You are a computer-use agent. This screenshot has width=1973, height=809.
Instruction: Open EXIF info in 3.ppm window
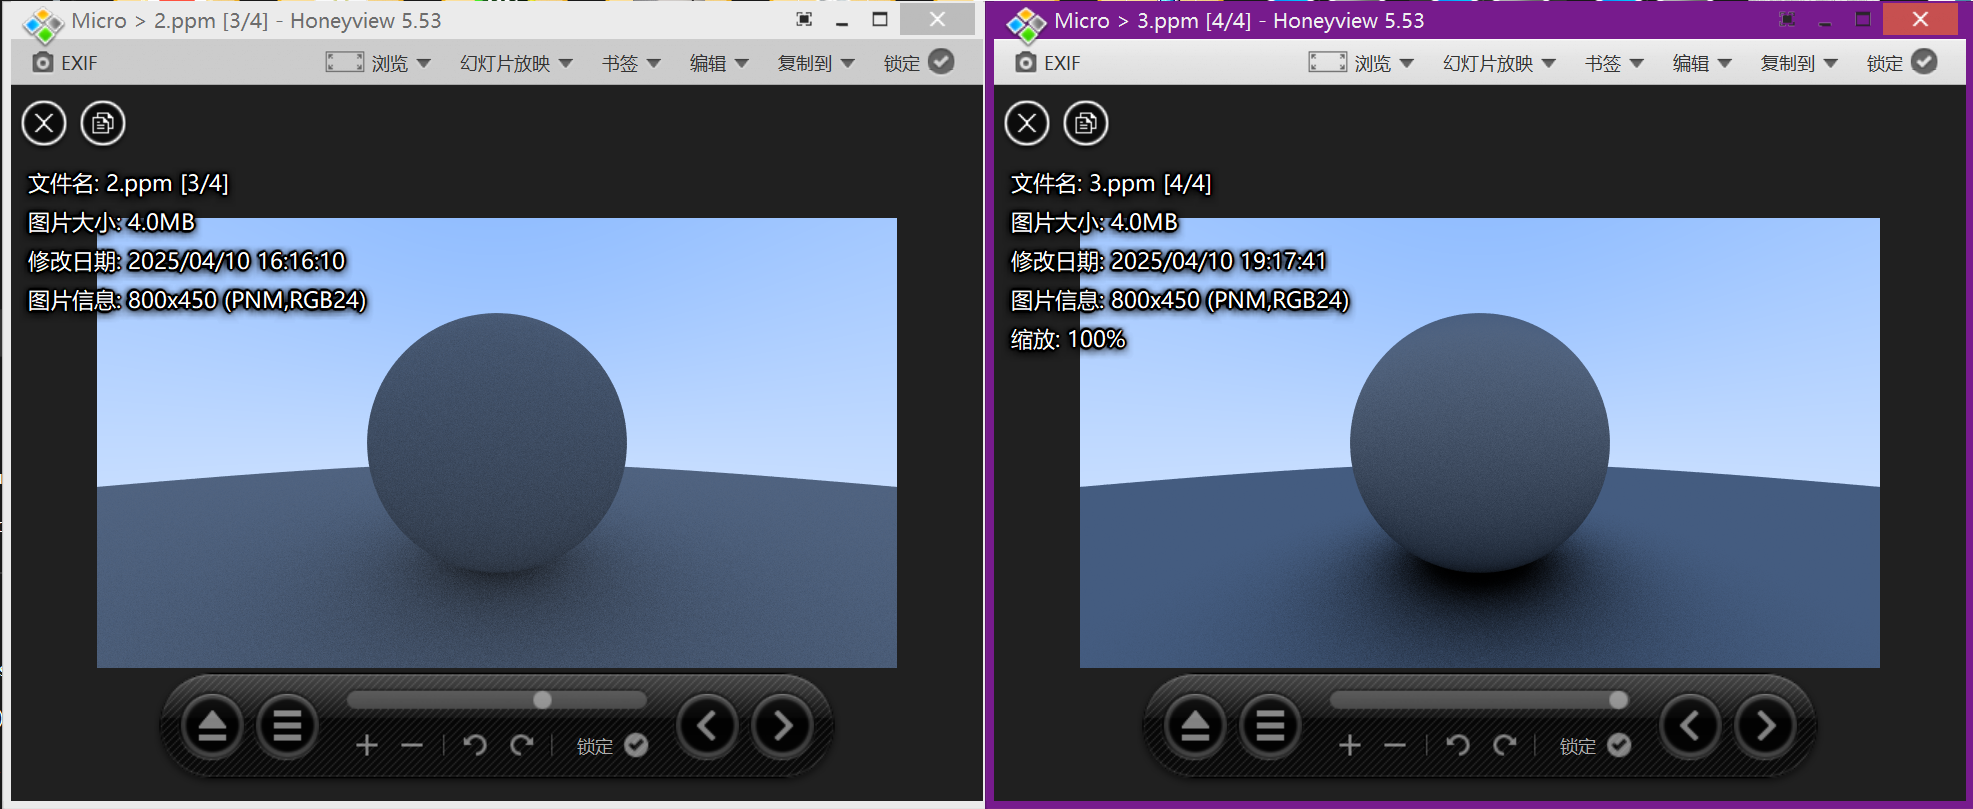1048,63
